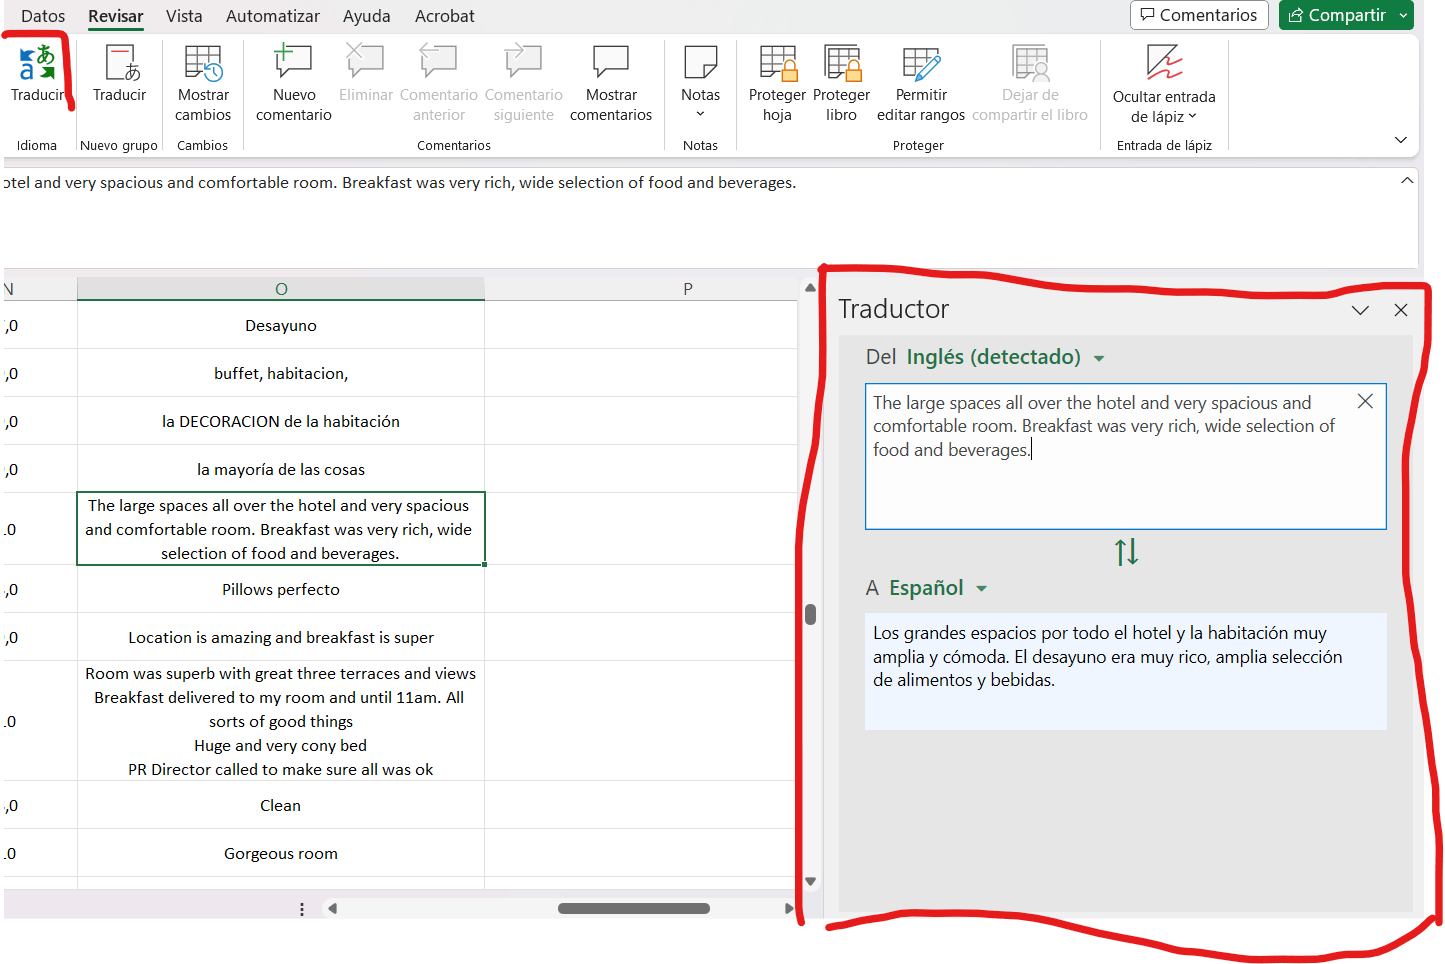
Task: Collapse the ribbon with the chevron
Action: [x=1401, y=140]
